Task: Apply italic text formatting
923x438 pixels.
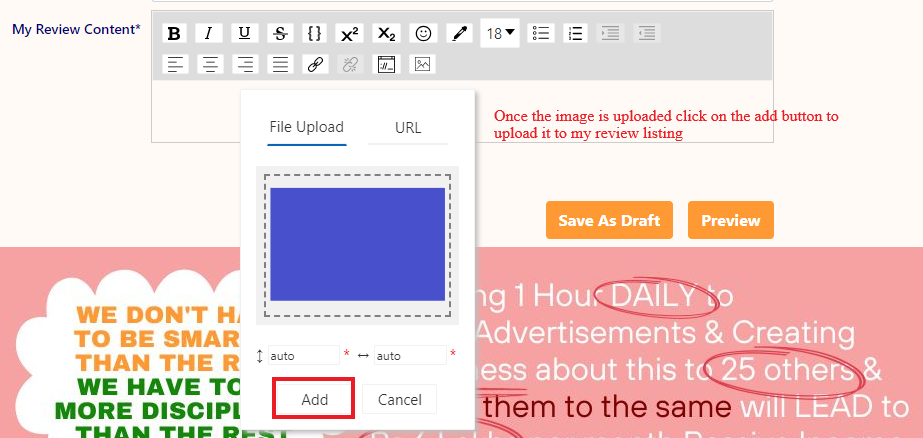Action: [x=208, y=33]
